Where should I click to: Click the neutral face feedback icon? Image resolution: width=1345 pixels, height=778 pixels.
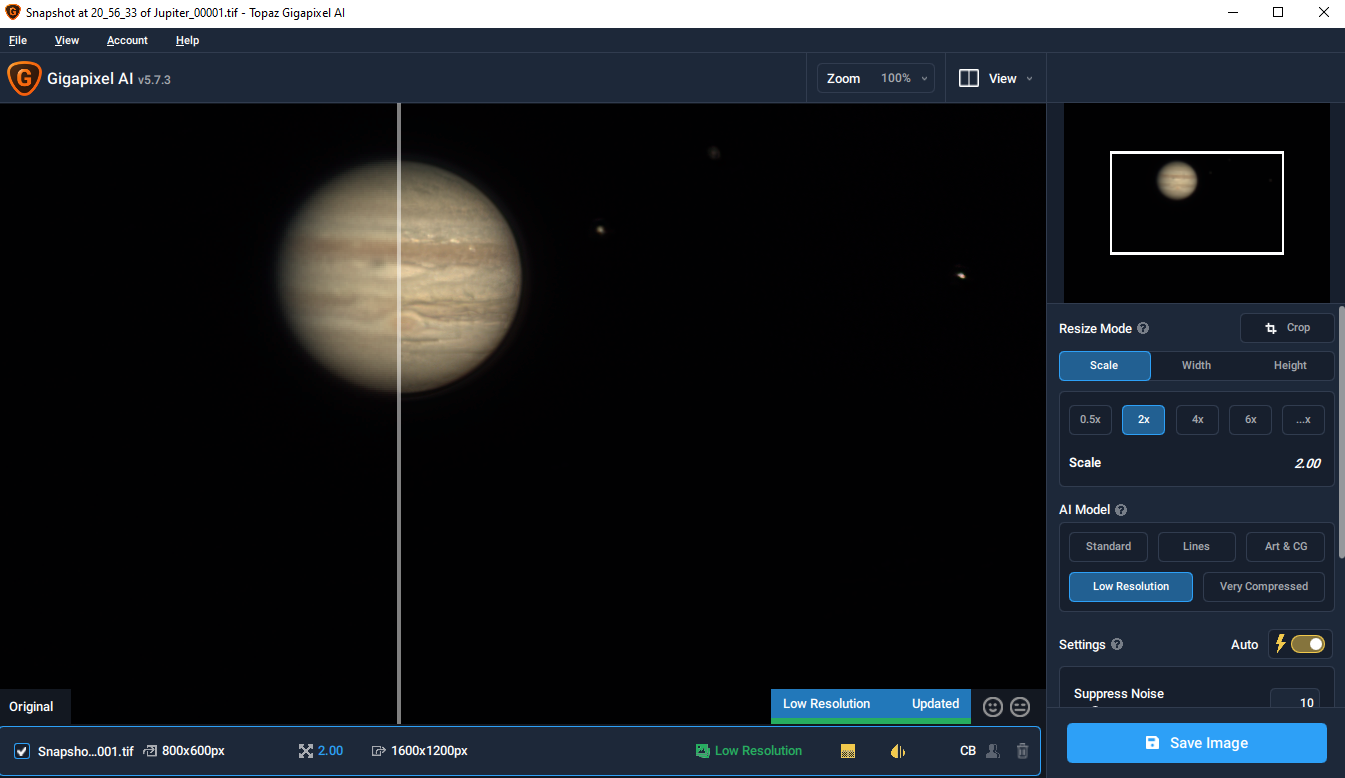tap(1020, 706)
